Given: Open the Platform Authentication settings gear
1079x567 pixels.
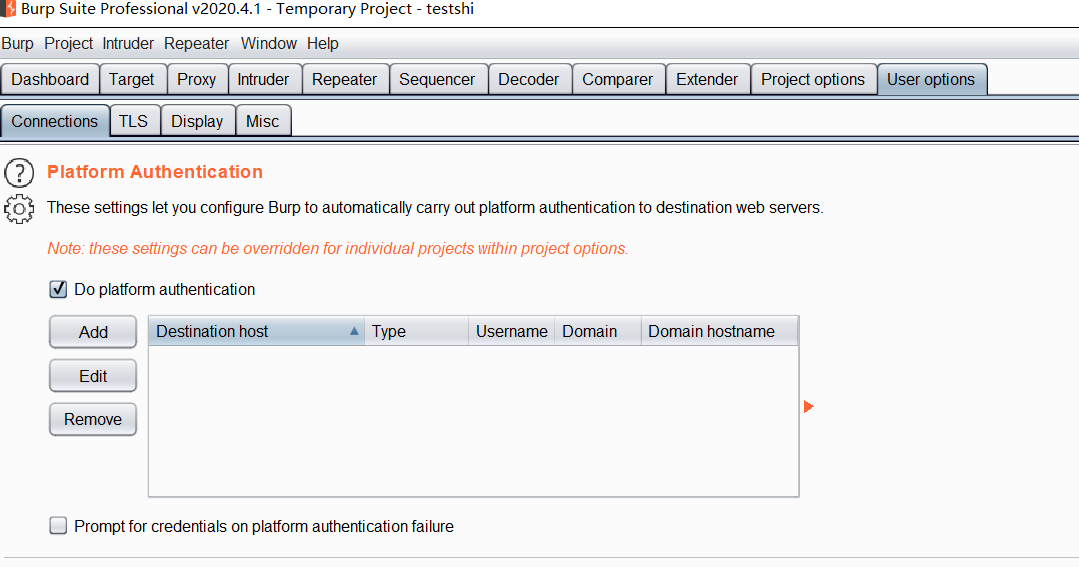Looking at the screenshot, I should [x=19, y=208].
